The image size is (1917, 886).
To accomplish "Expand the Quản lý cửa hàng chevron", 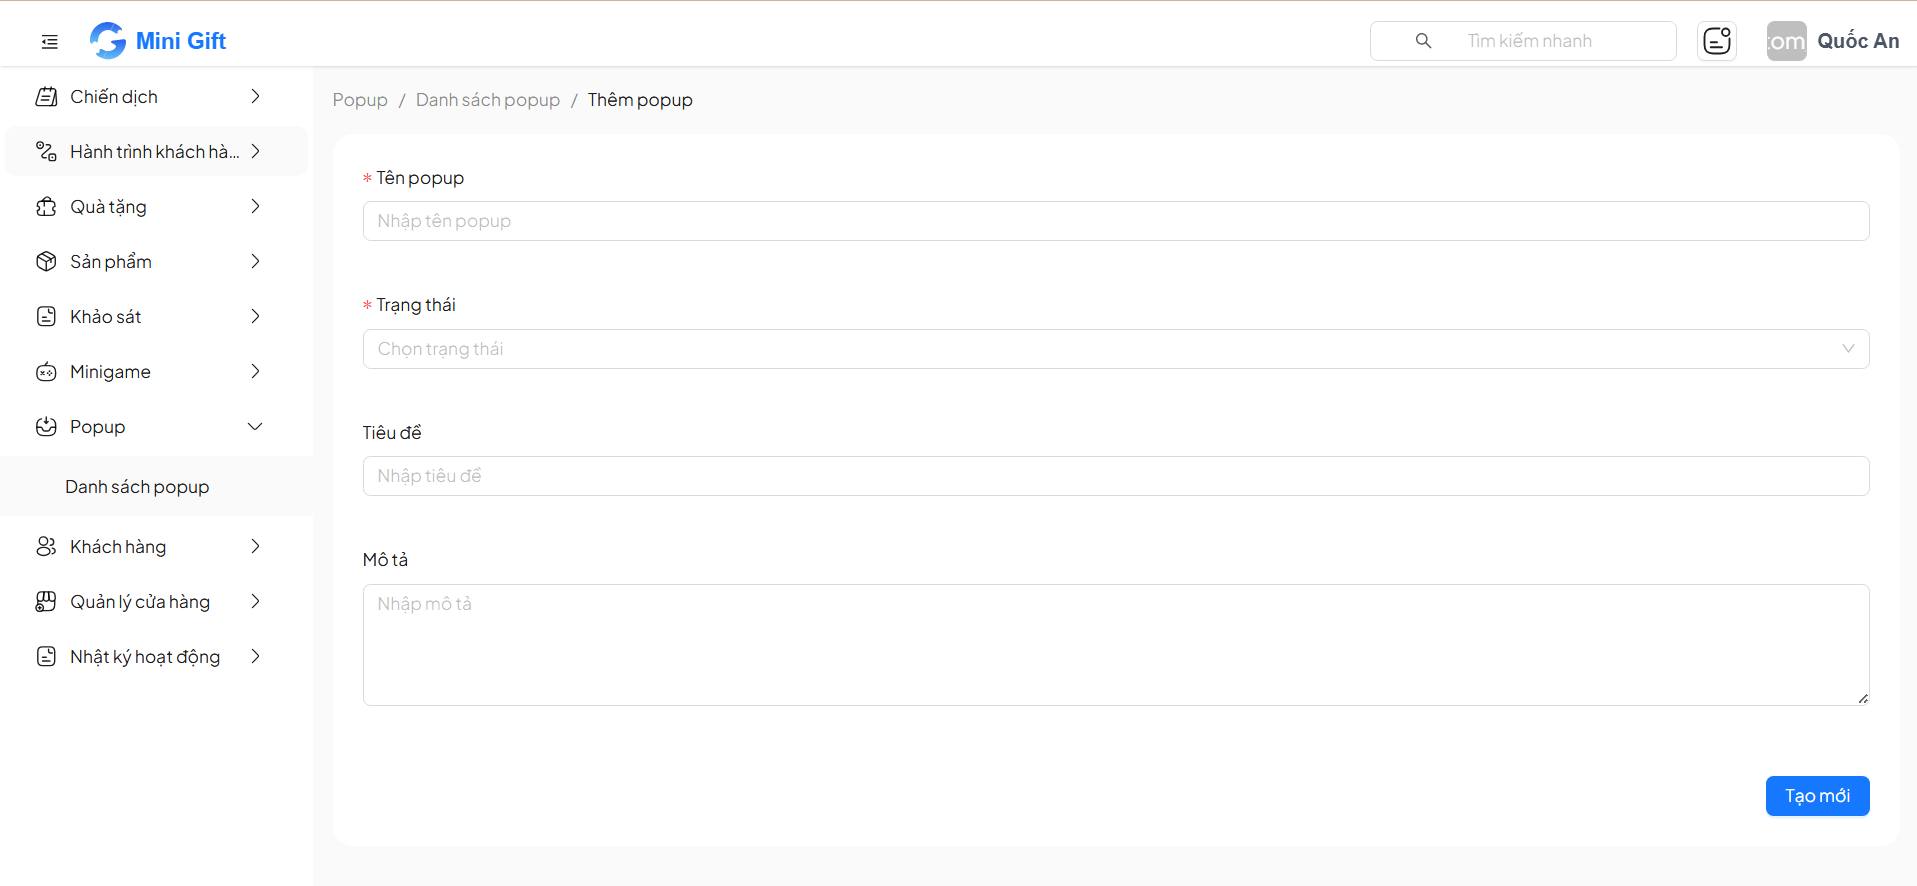I will point(255,602).
